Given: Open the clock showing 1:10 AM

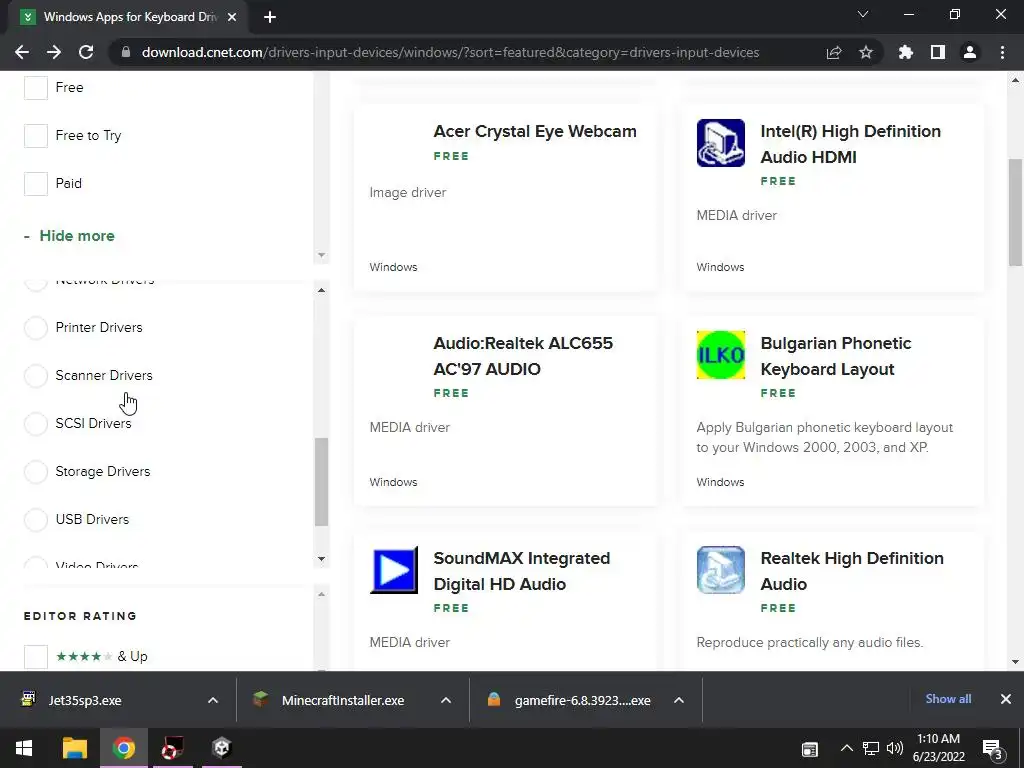Looking at the screenshot, I should 938,748.
